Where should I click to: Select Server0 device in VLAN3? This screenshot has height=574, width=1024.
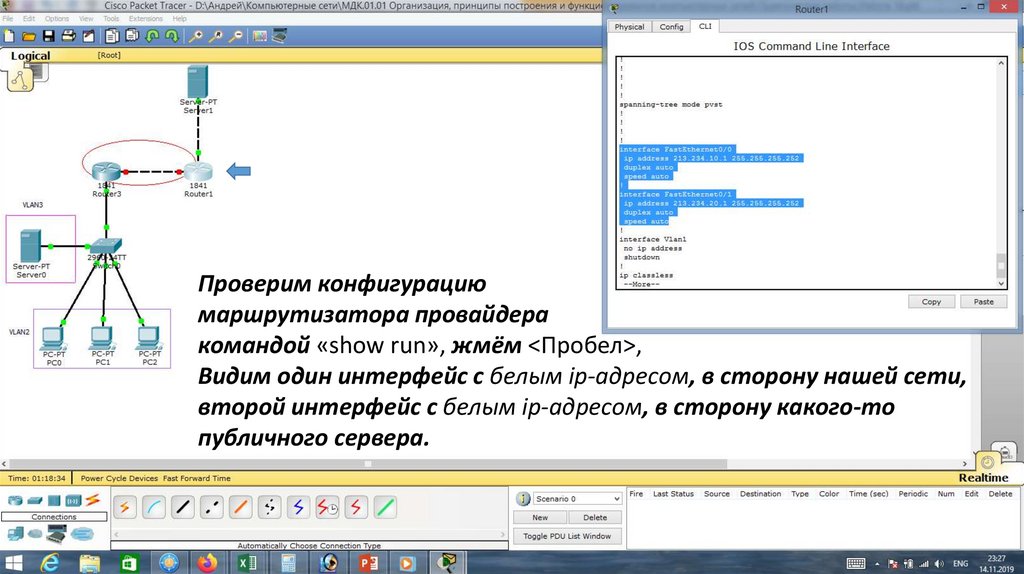[x=31, y=246]
